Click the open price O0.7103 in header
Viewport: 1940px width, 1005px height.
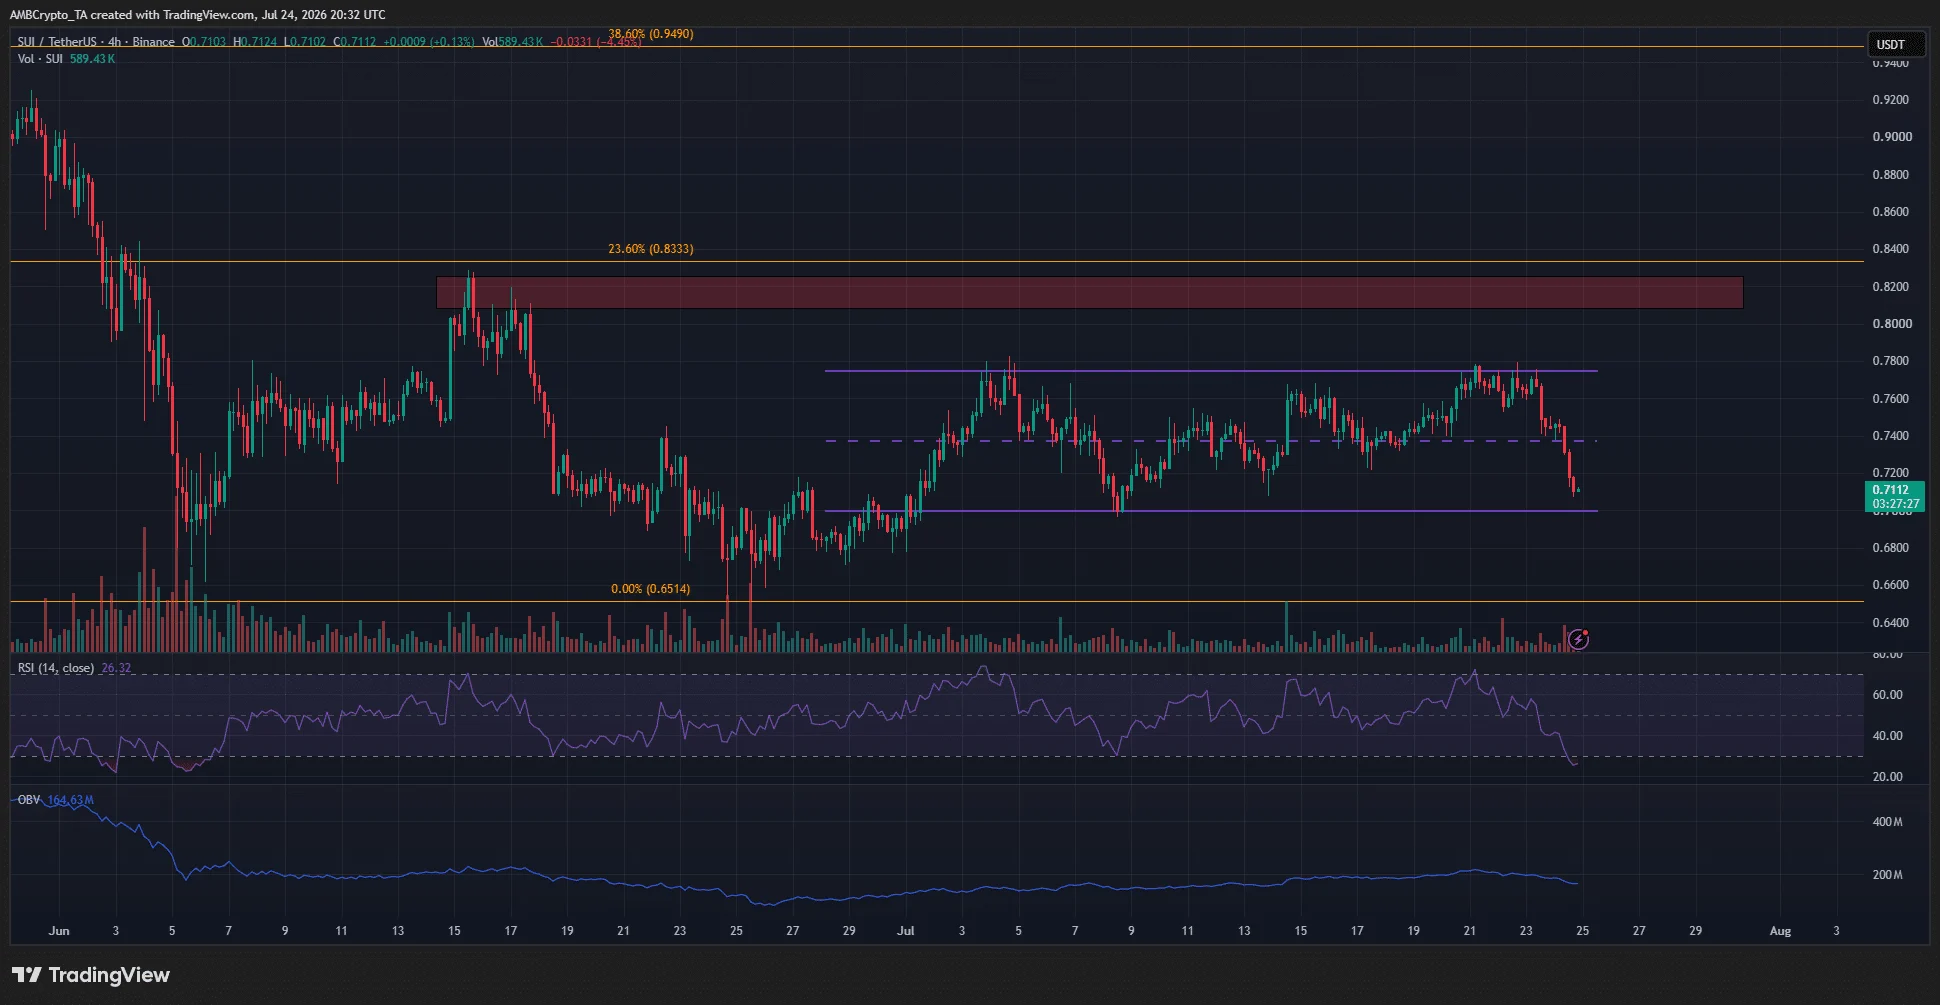[x=204, y=42]
